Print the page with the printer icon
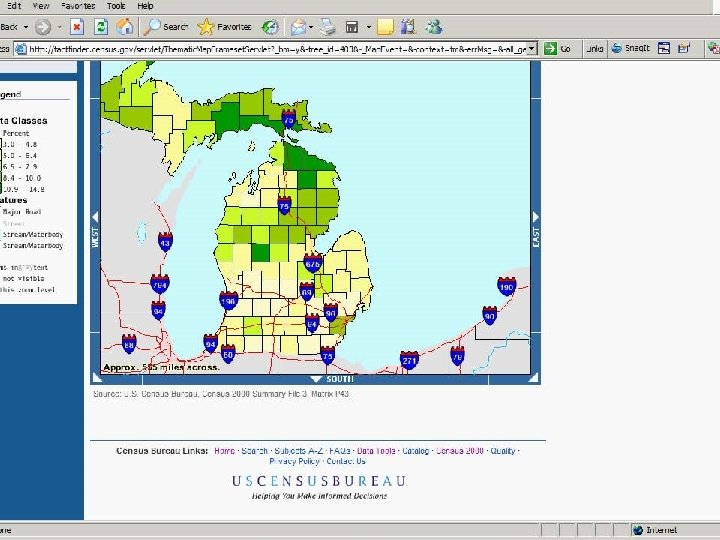 tap(326, 27)
